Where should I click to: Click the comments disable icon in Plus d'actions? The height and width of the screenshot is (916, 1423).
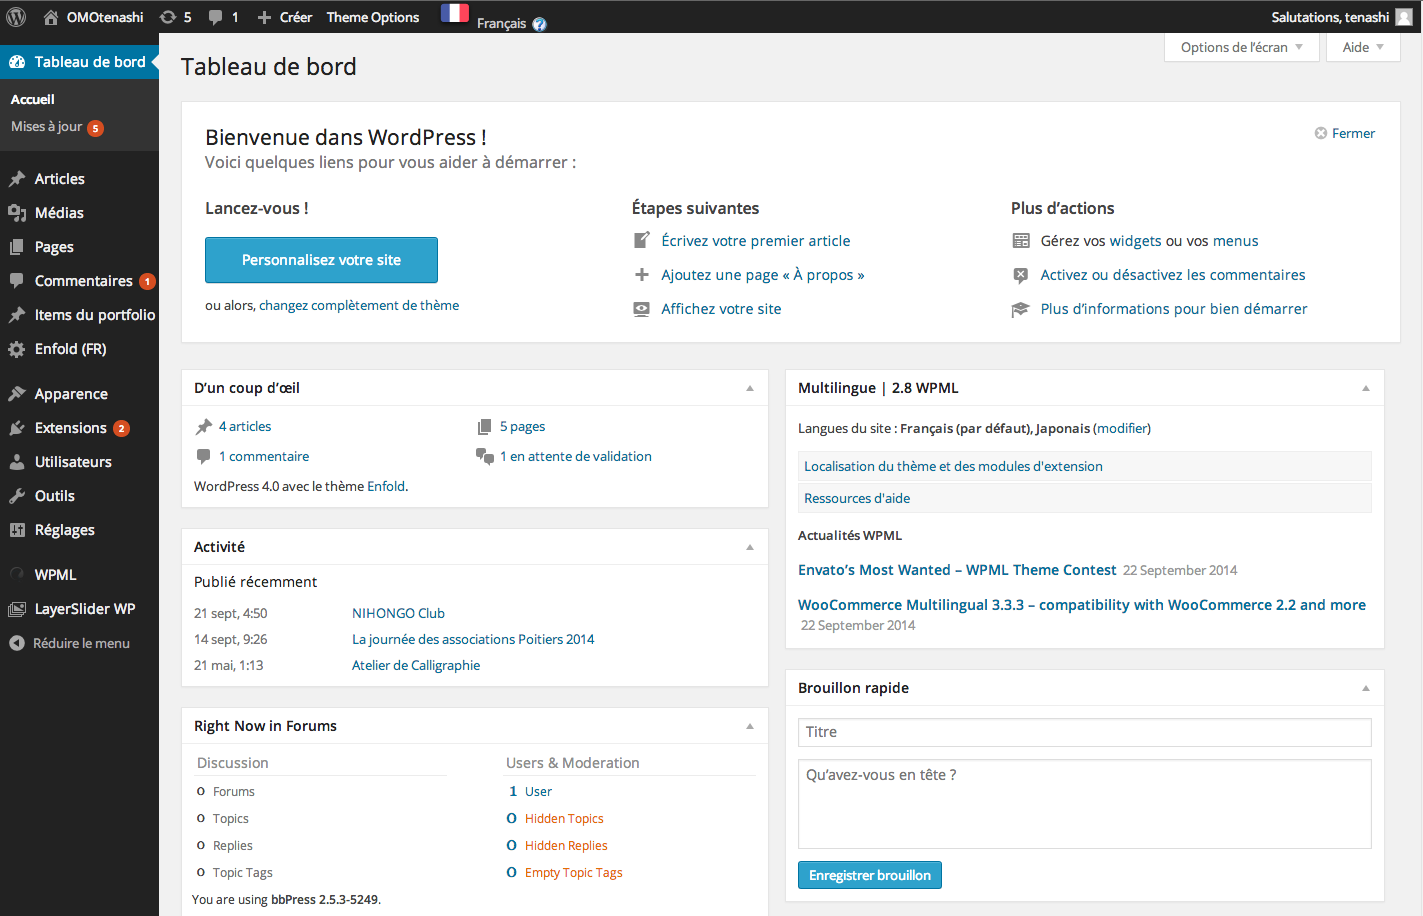[1021, 275]
